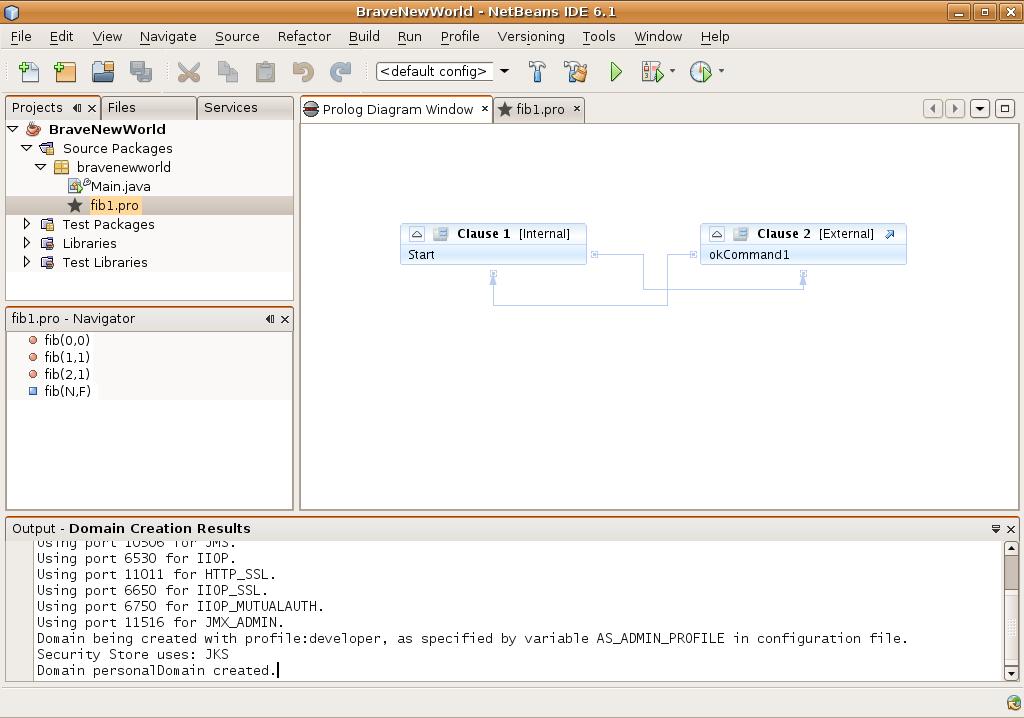
Task: Select fib1.pro in project tree
Action: (114, 206)
